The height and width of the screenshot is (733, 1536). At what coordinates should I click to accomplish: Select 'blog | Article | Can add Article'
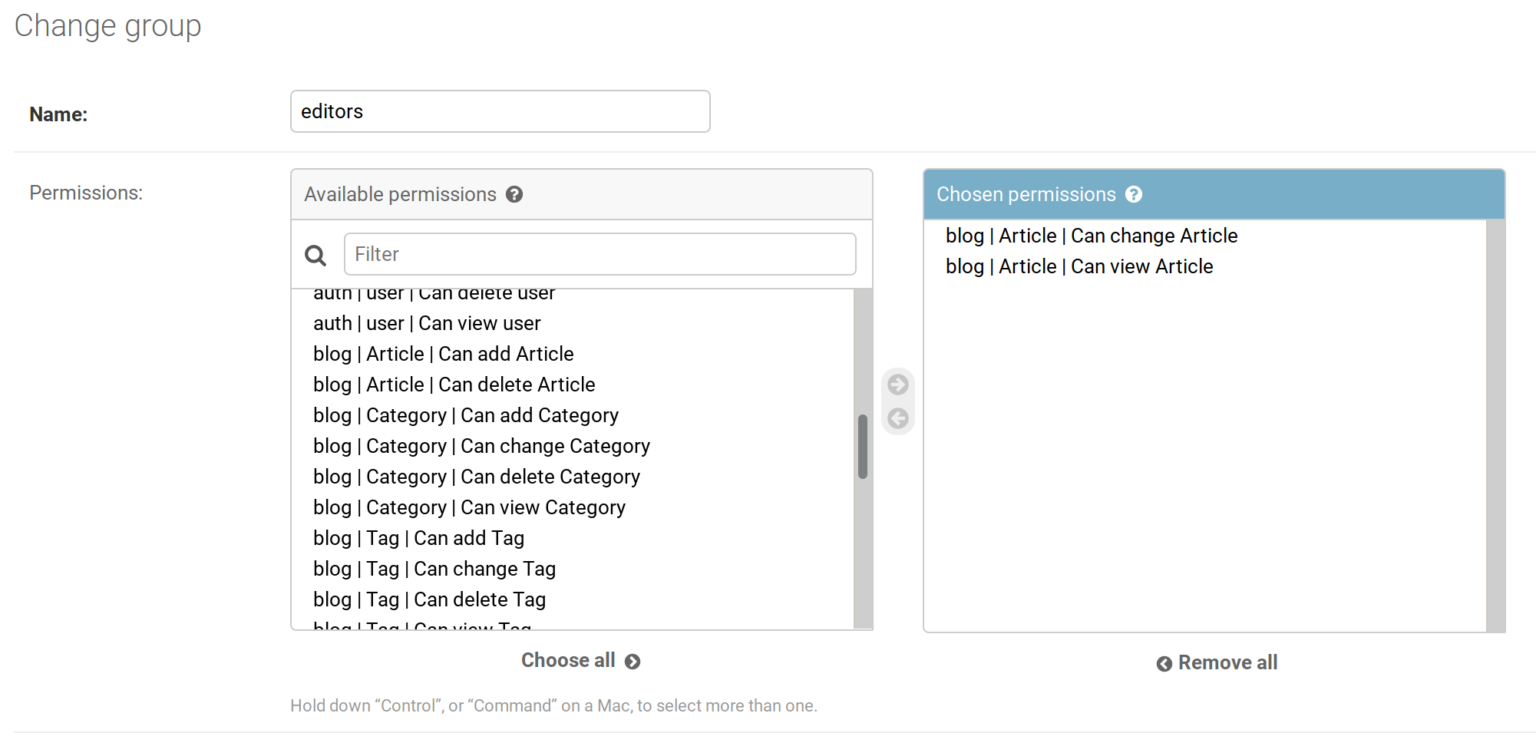click(443, 354)
